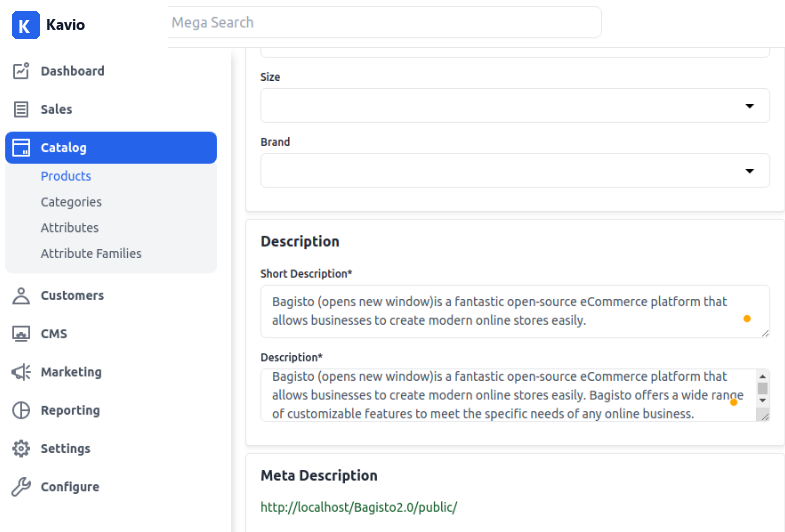This screenshot has width=785, height=532.
Task: Click the Dashboard chart icon
Action: 21,71
